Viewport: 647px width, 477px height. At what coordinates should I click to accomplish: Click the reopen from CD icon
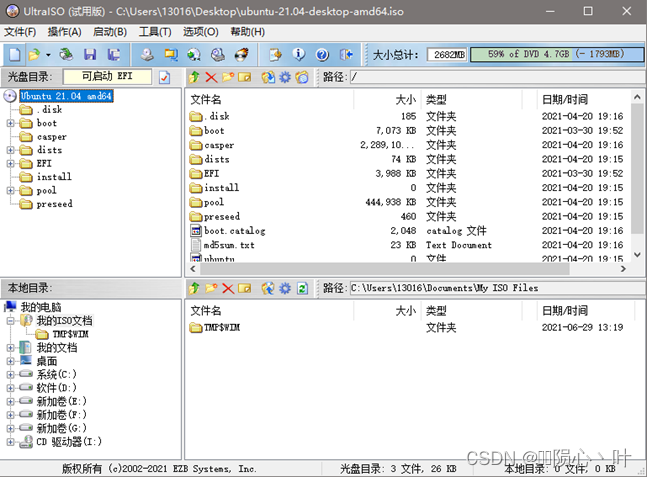pos(66,54)
